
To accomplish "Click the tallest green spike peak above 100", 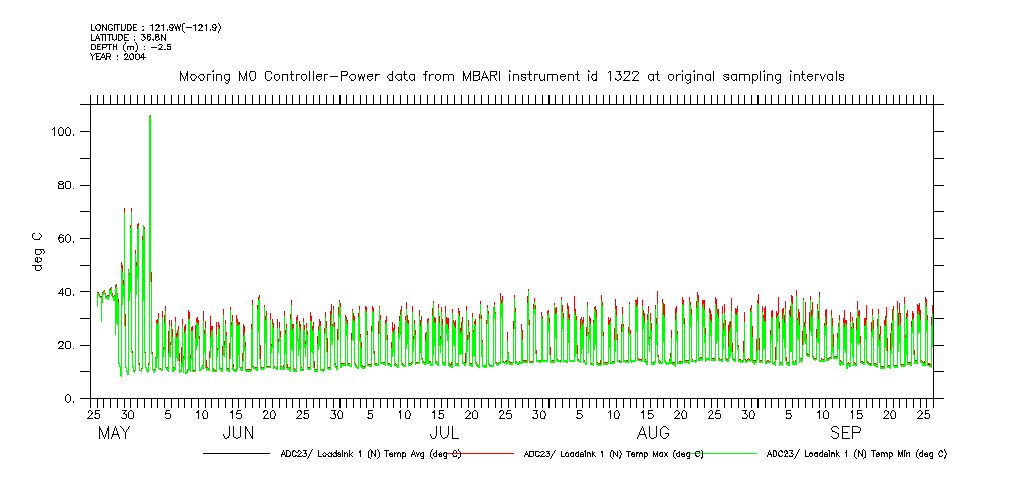I will pos(150,117).
